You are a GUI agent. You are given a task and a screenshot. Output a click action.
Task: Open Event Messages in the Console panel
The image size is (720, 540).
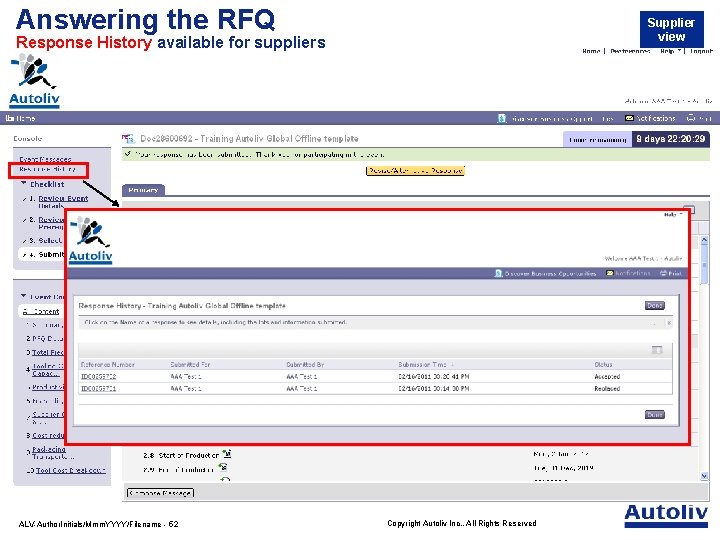click(x=45, y=159)
